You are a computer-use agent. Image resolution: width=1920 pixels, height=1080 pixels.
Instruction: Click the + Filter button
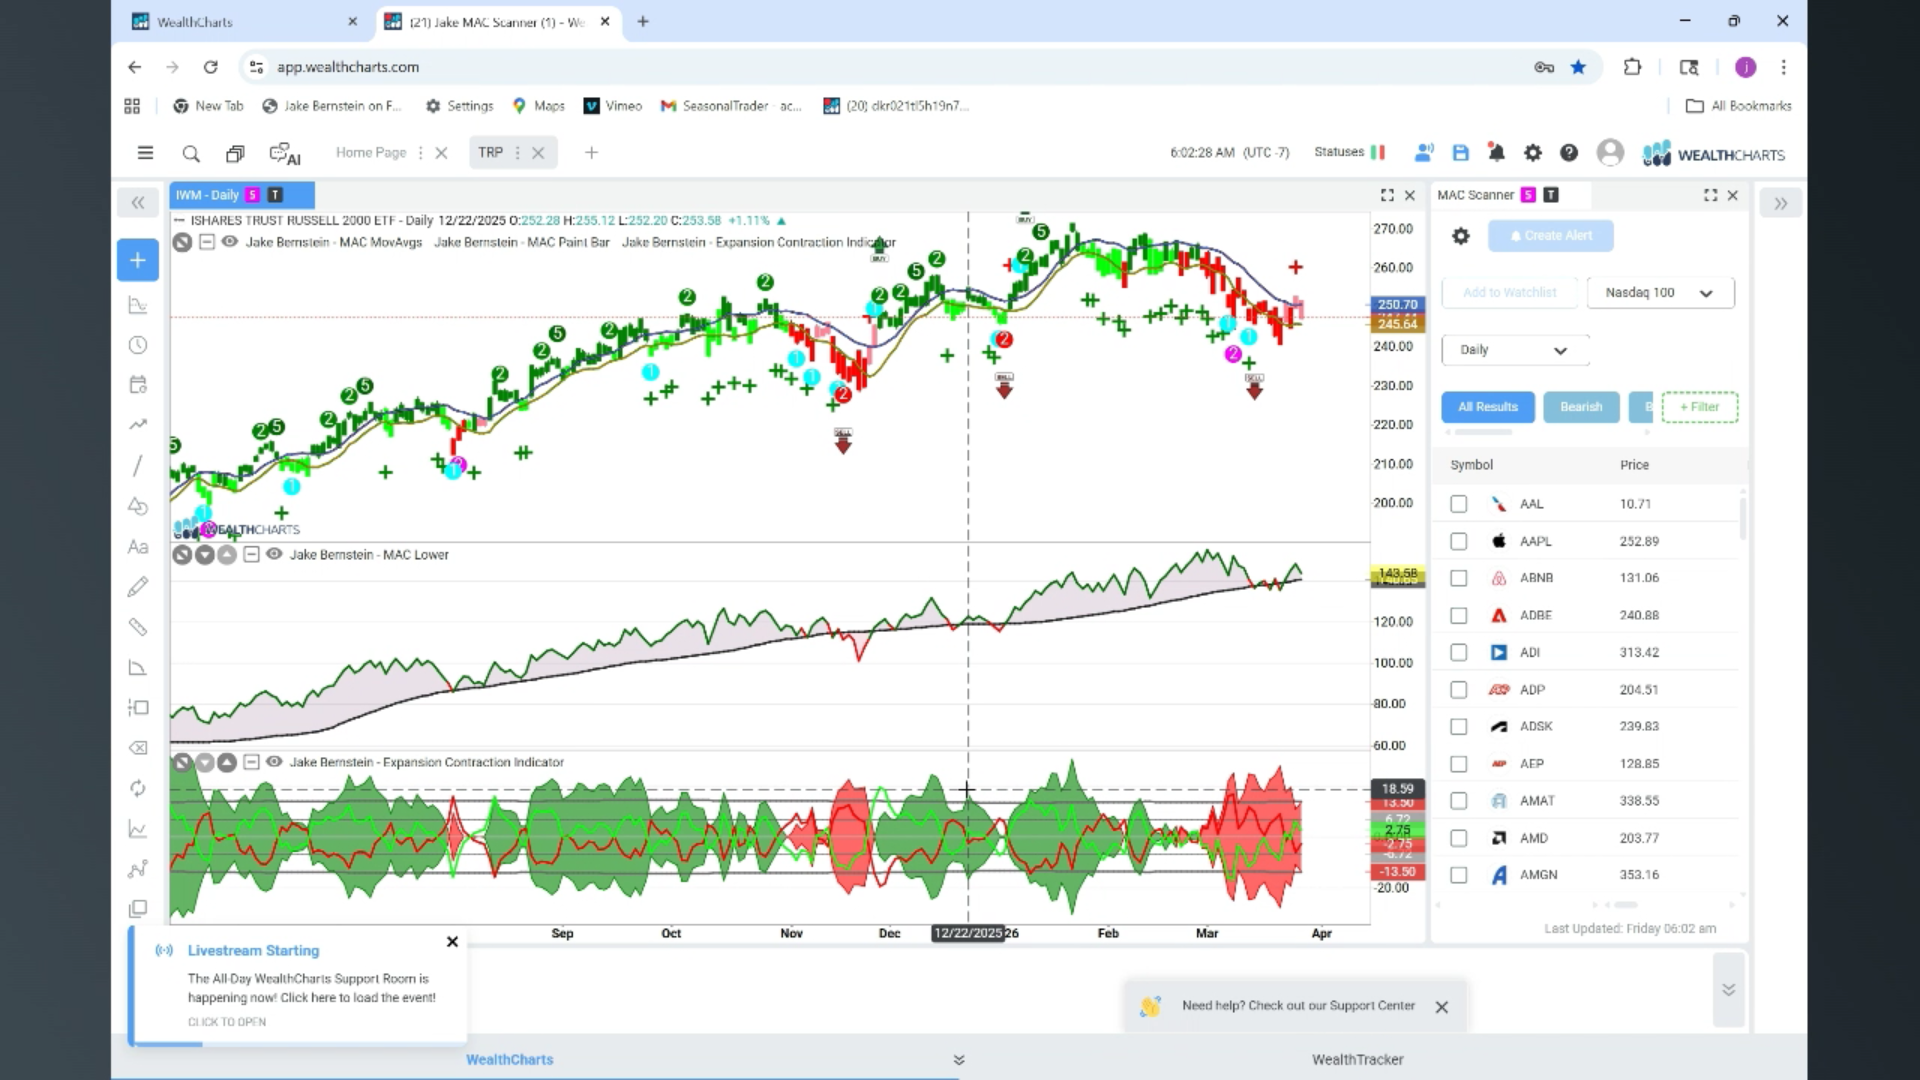pyautogui.click(x=1699, y=407)
